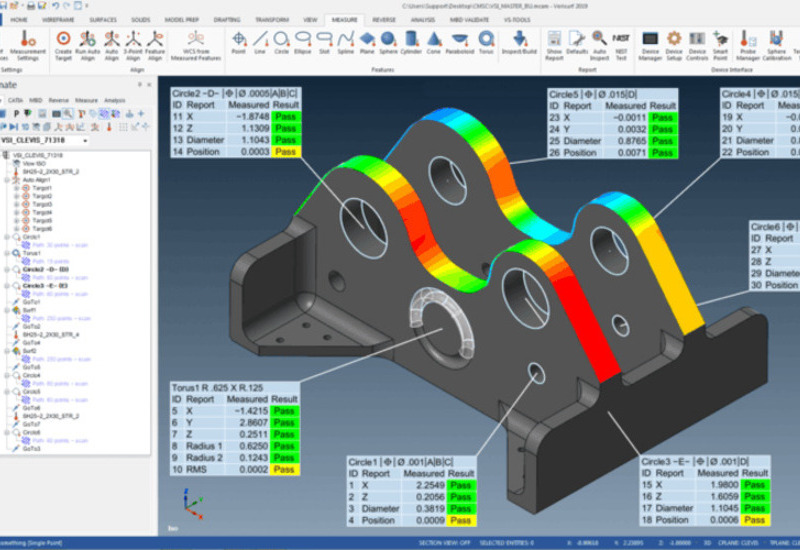Image resolution: width=800 pixels, height=550 pixels.
Task: Open Show Report
Action: 554,46
